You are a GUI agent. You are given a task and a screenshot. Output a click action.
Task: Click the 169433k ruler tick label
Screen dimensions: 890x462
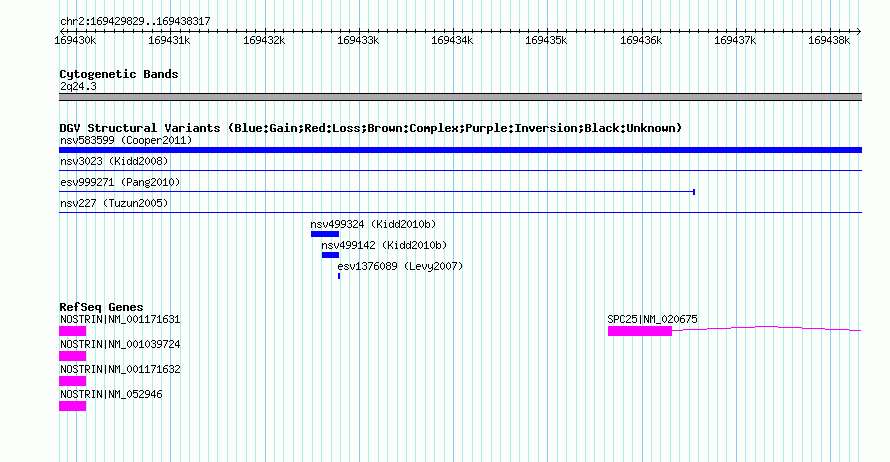point(358,40)
